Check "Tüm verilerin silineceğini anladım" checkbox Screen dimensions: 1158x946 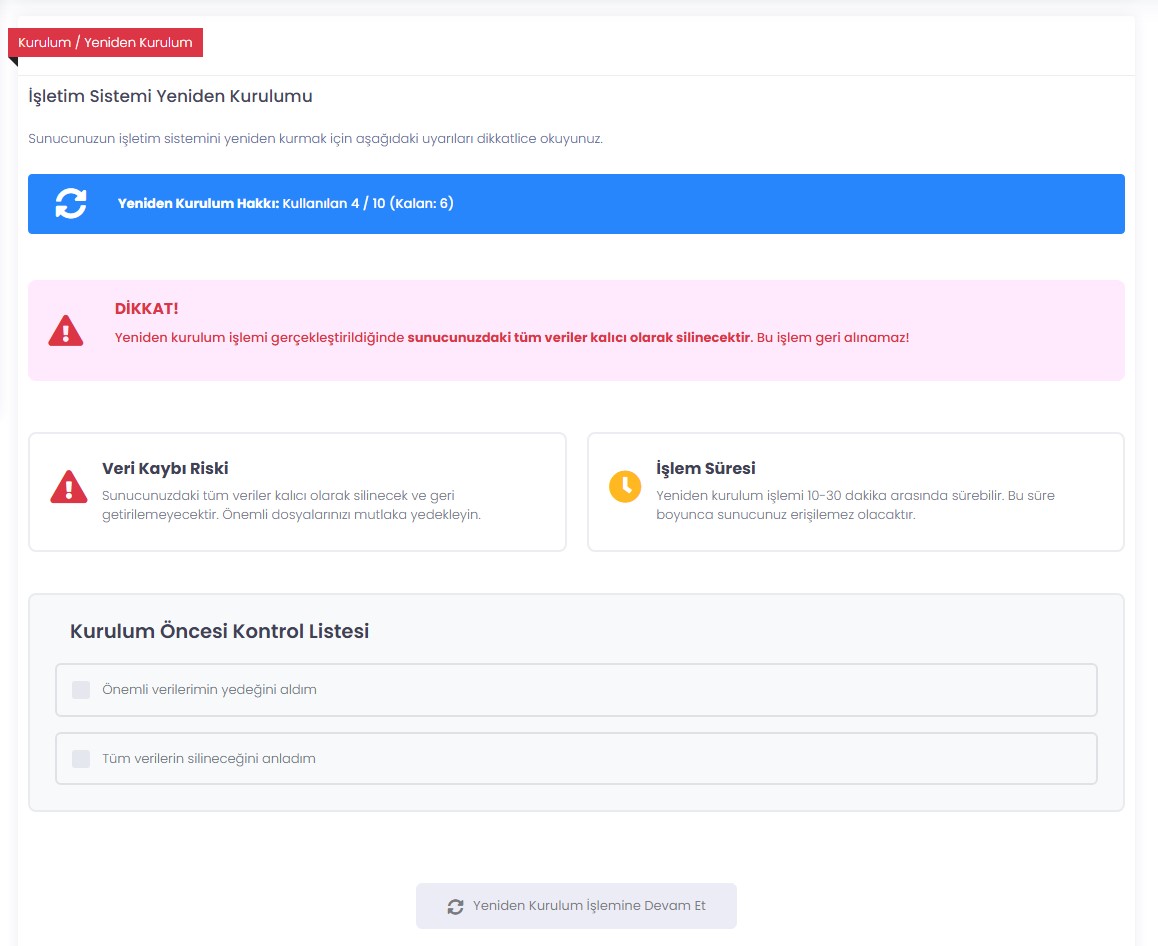tap(81, 758)
